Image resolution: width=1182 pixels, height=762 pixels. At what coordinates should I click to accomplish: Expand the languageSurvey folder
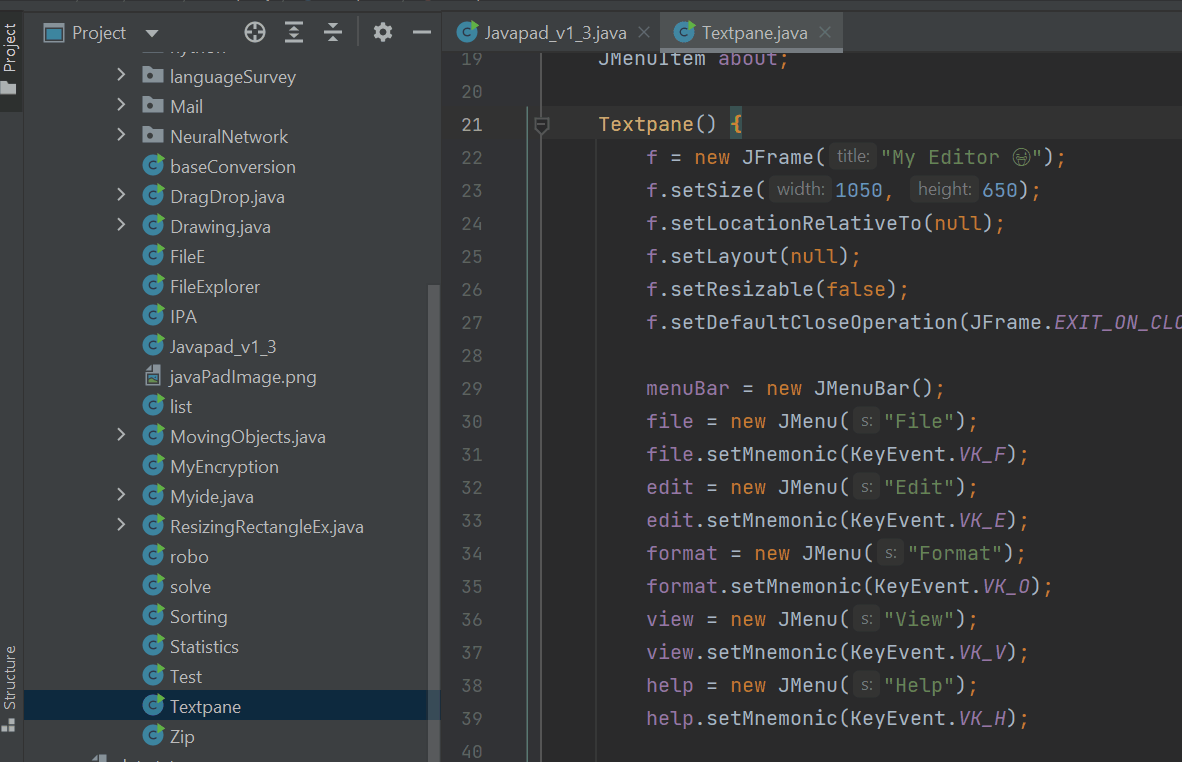coord(121,75)
